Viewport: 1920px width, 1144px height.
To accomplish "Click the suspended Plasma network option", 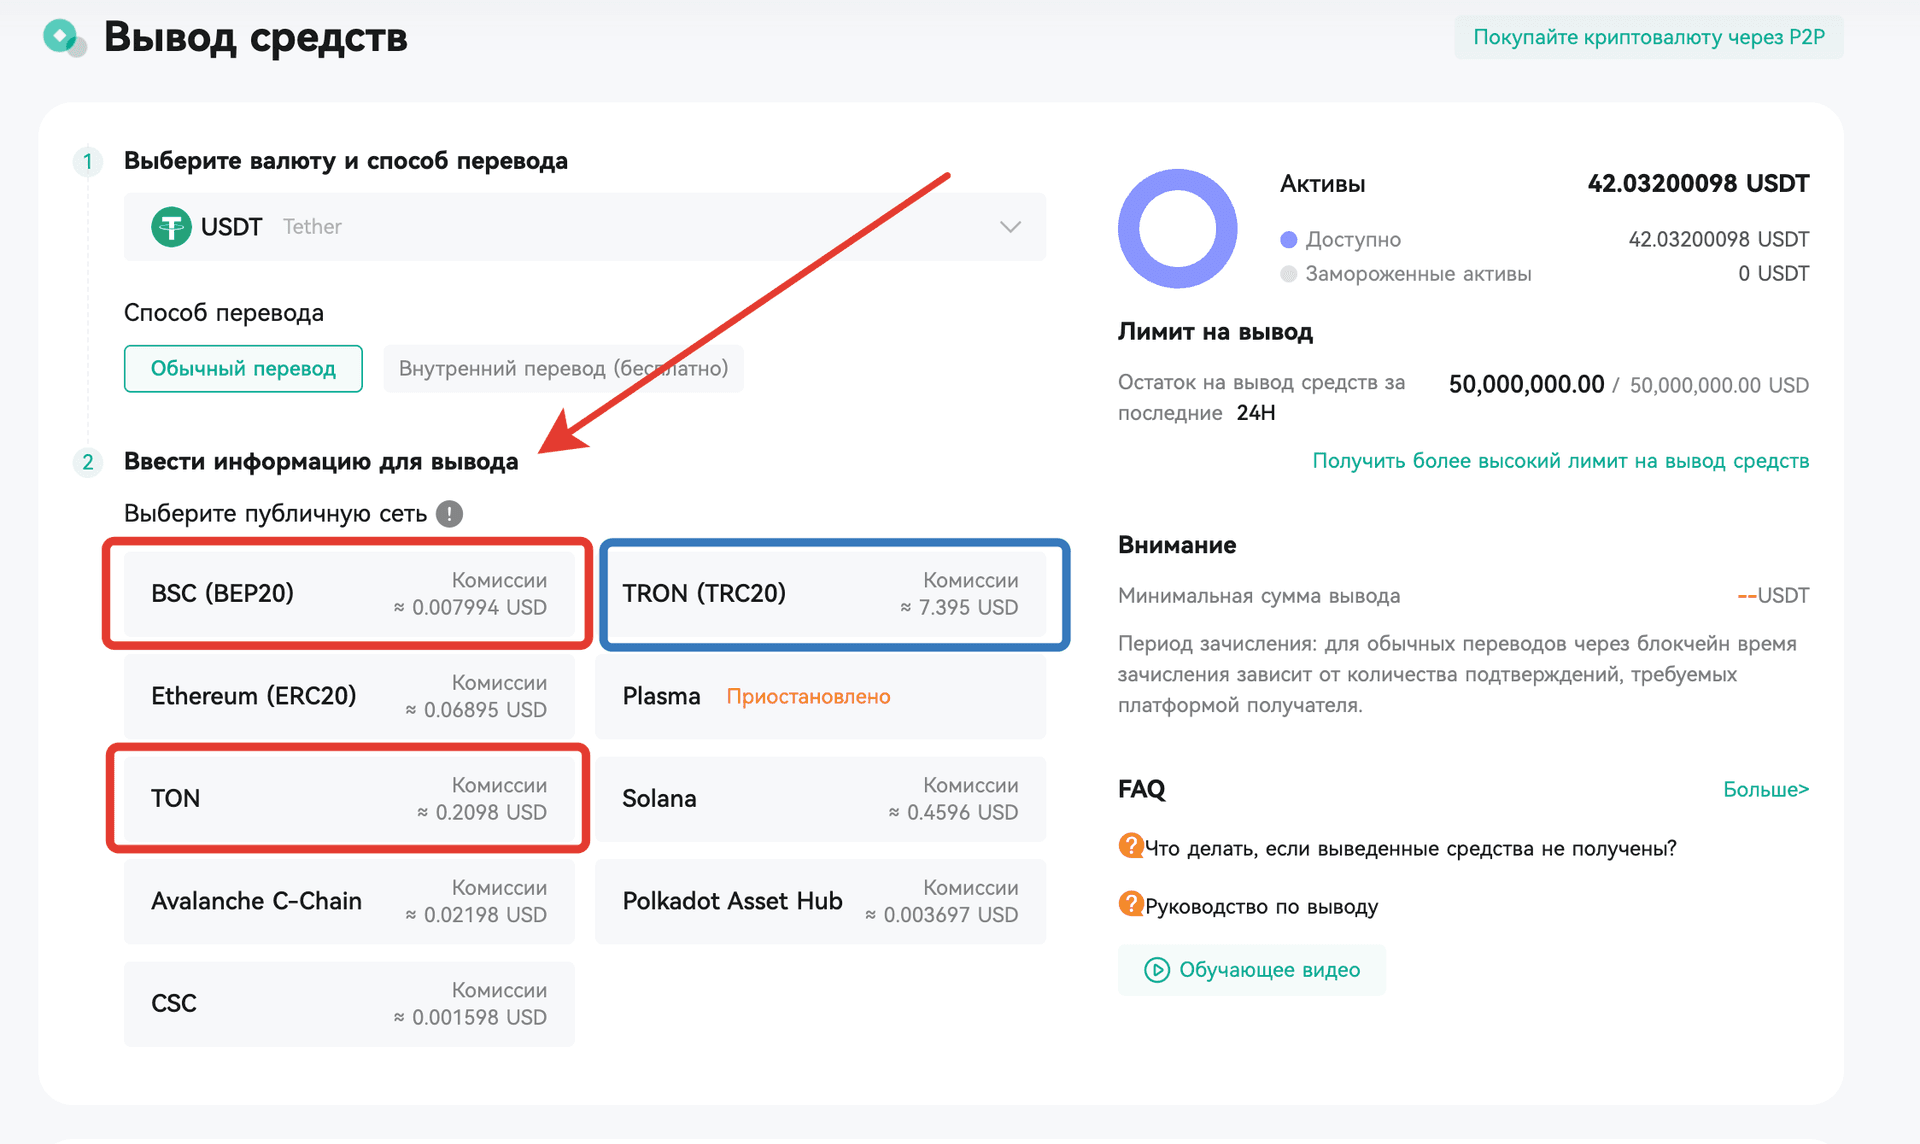I will (x=820, y=696).
